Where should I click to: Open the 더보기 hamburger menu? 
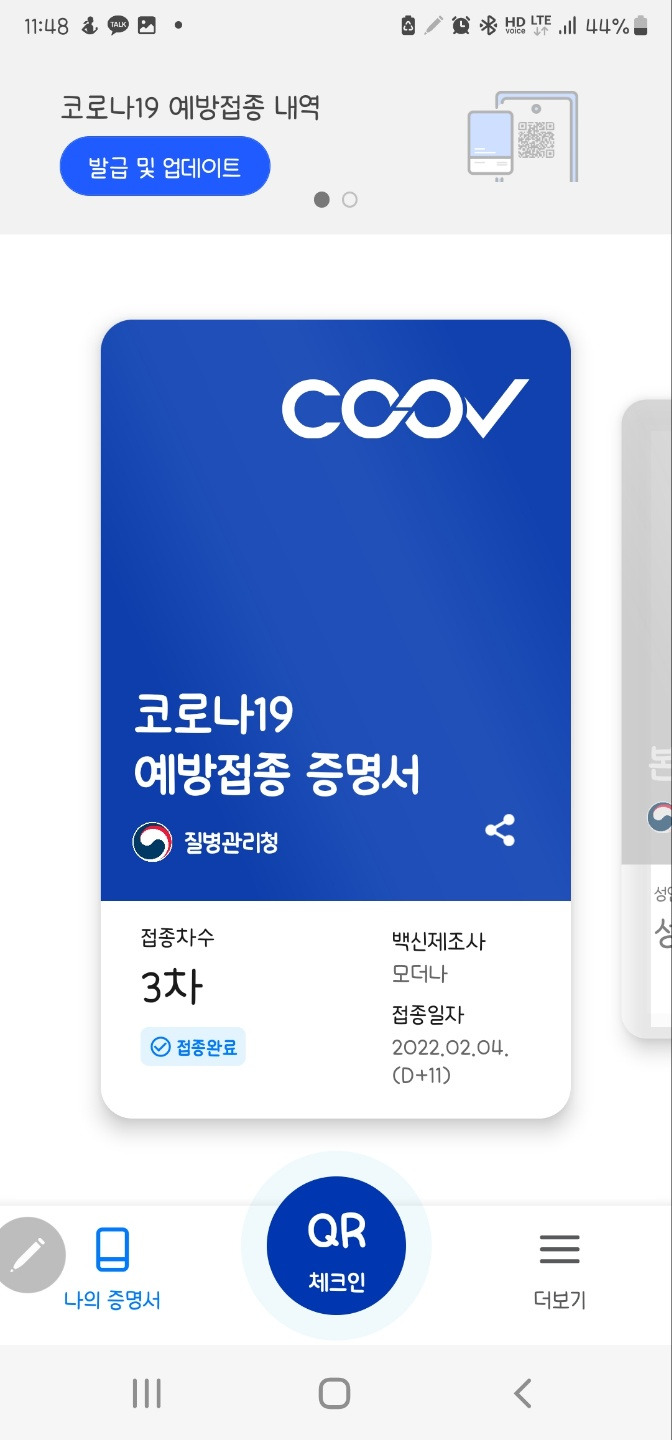click(x=560, y=1269)
